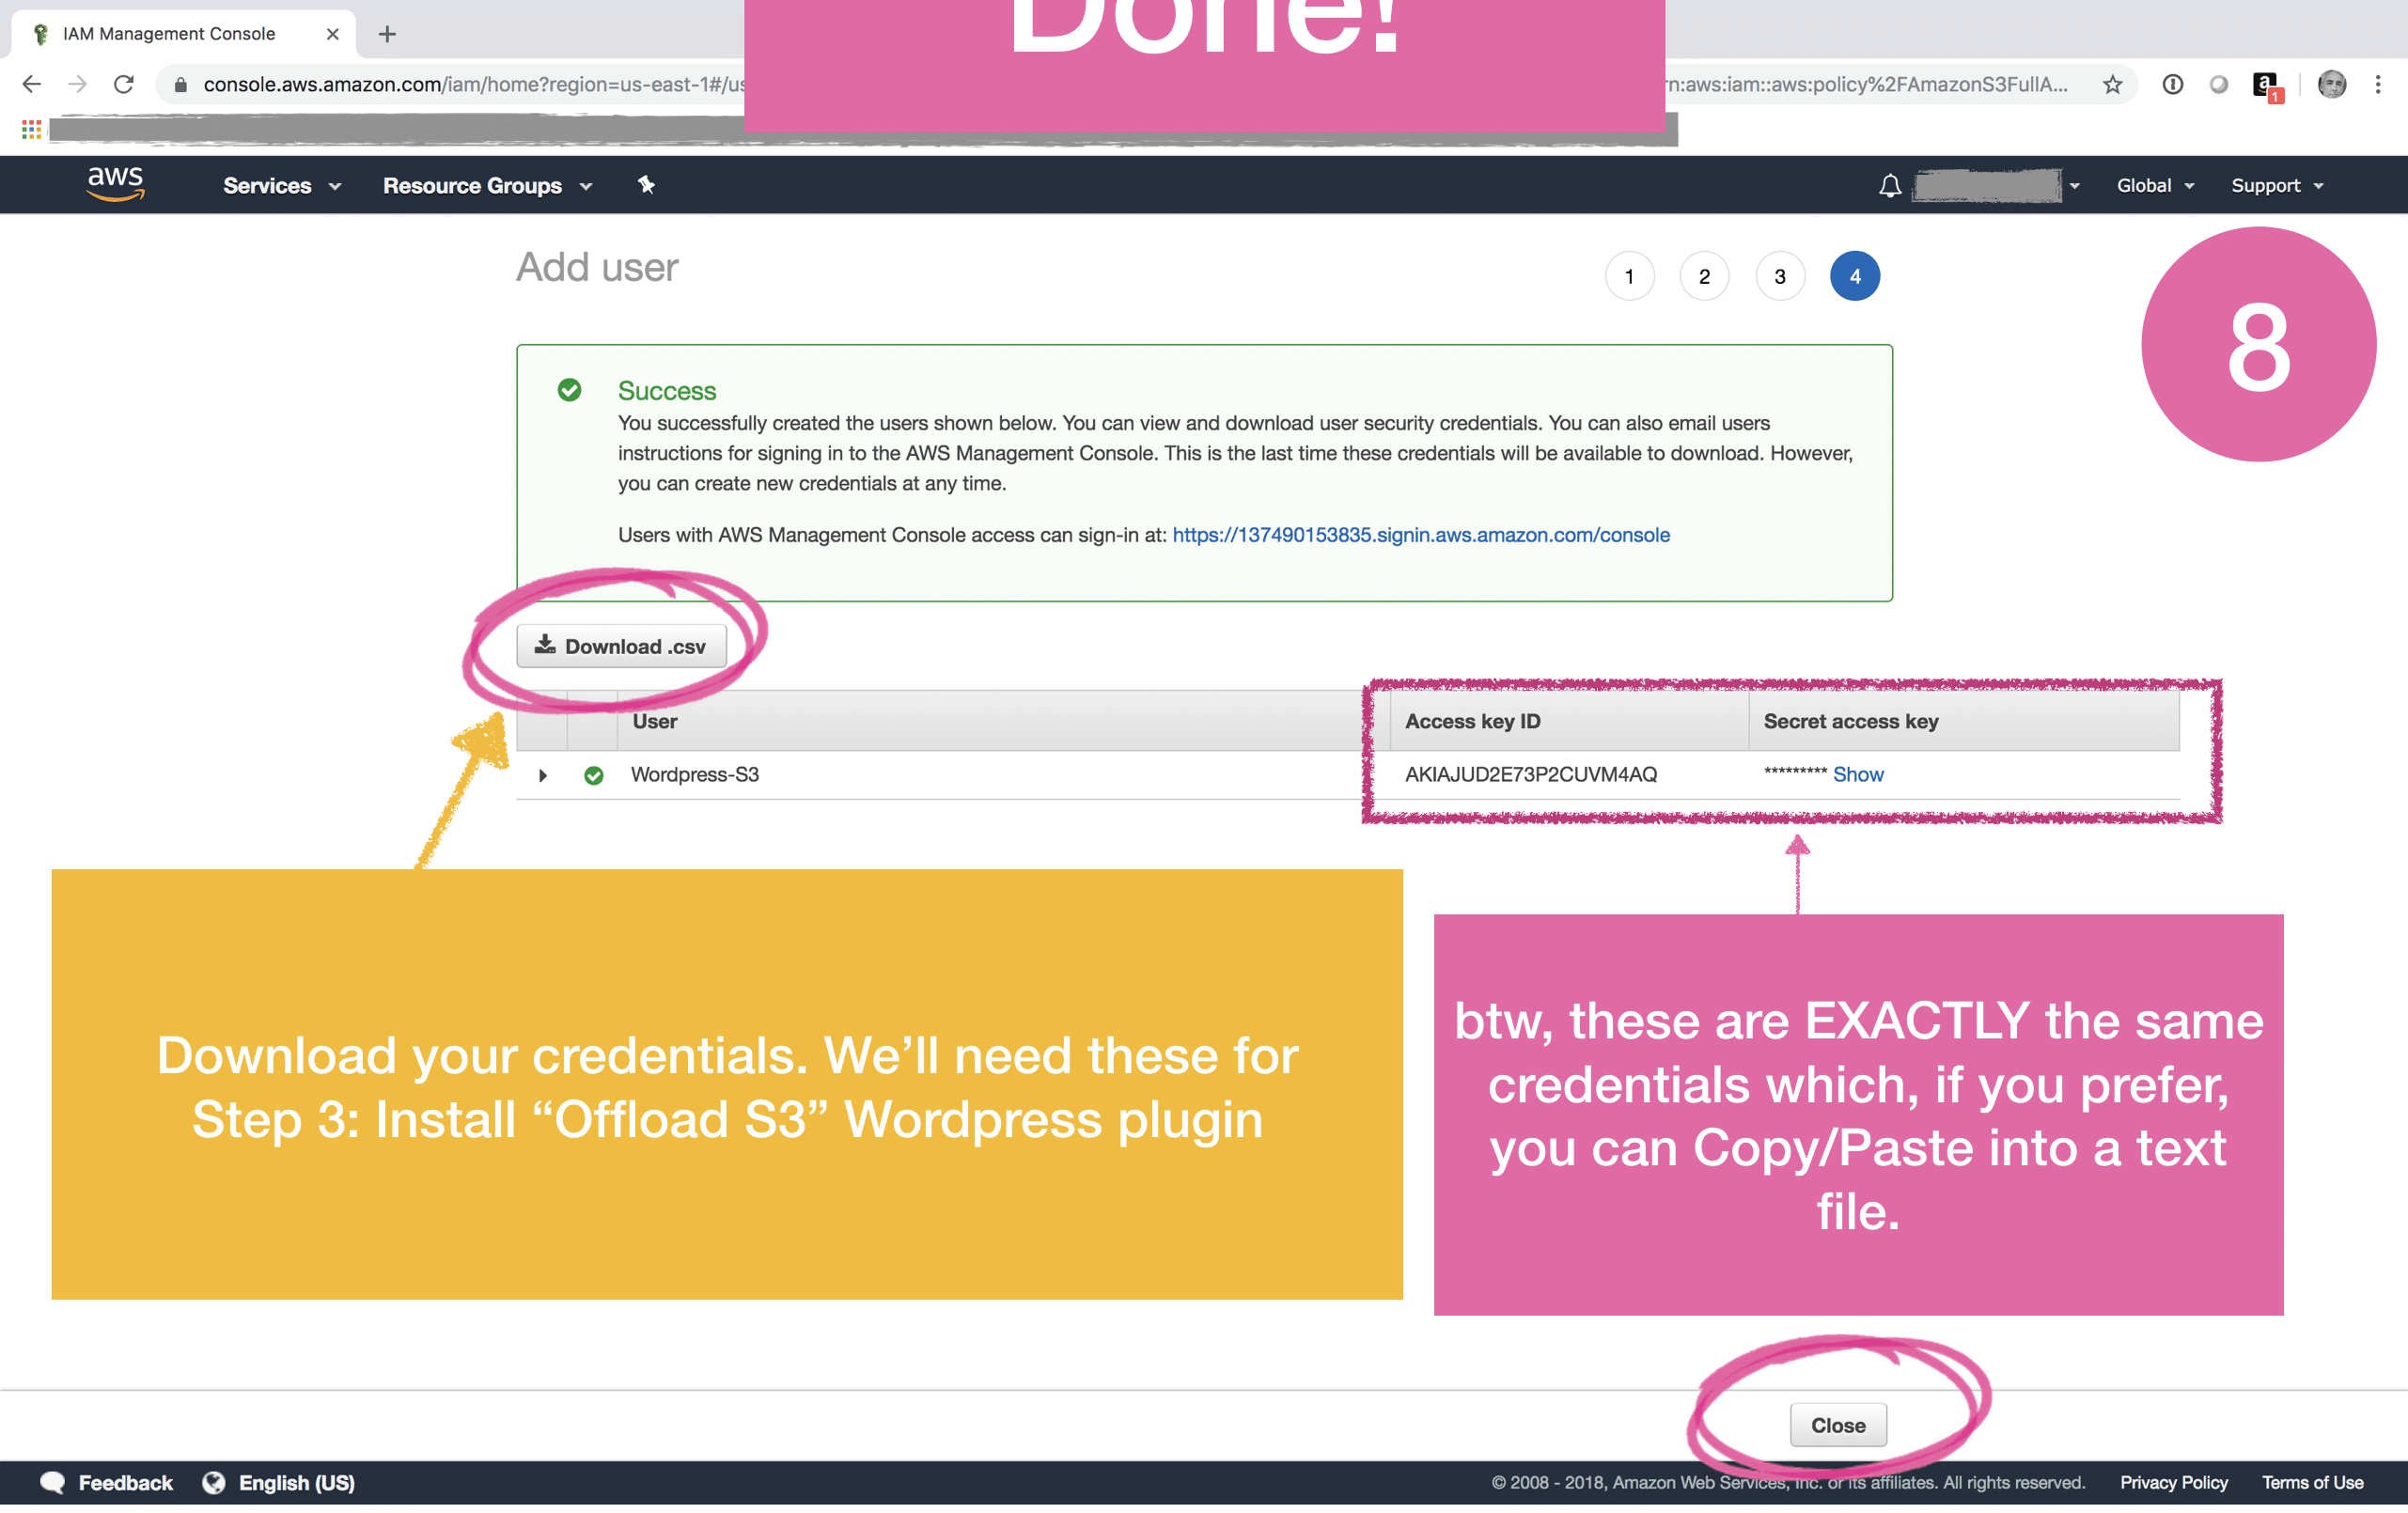Click the access key AKIAJUD2E73P2CUVM4AQ

click(x=1530, y=774)
